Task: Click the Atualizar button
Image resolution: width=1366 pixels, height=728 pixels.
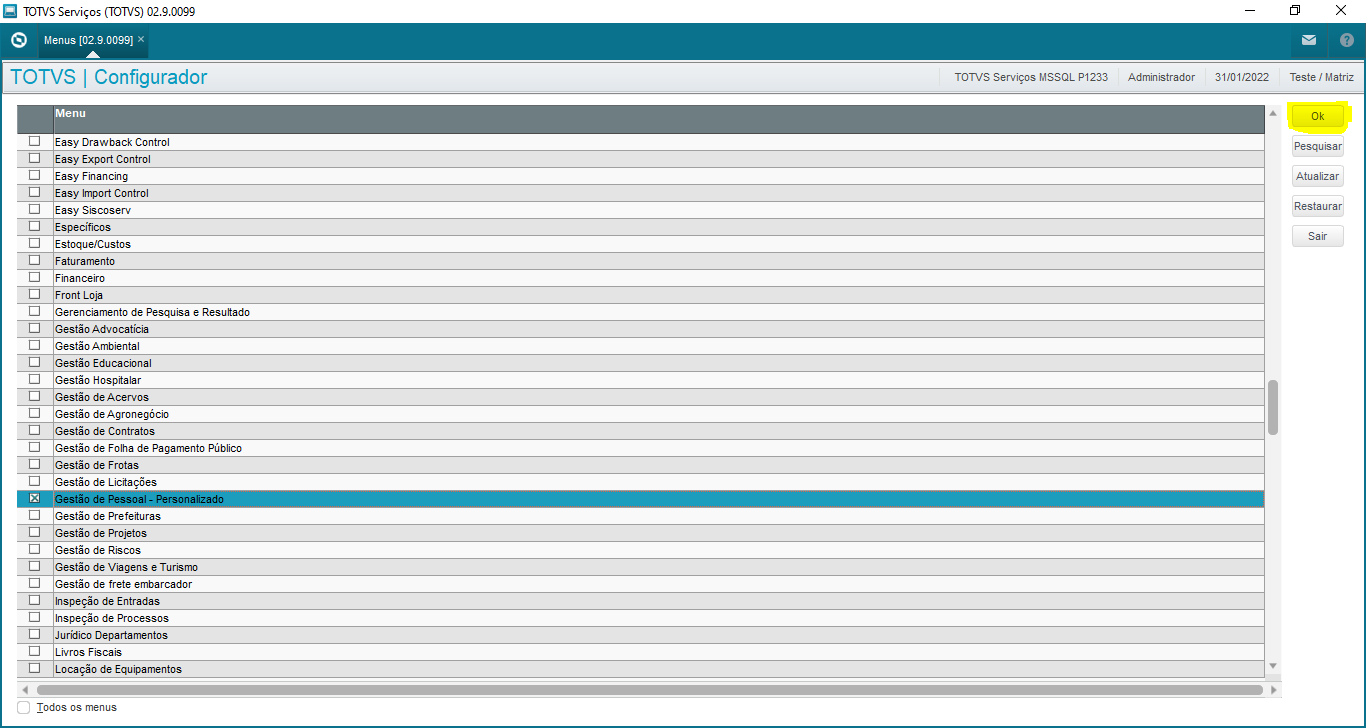Action: point(1317,177)
